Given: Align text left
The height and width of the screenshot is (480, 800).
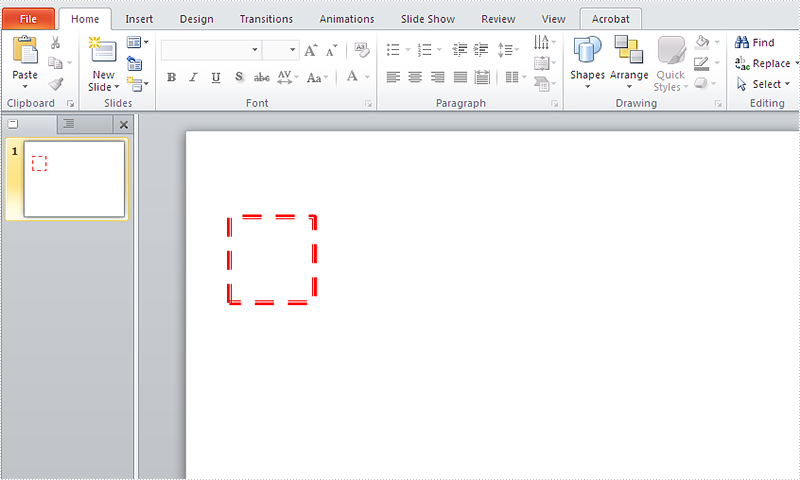Looking at the screenshot, I should click(393, 77).
